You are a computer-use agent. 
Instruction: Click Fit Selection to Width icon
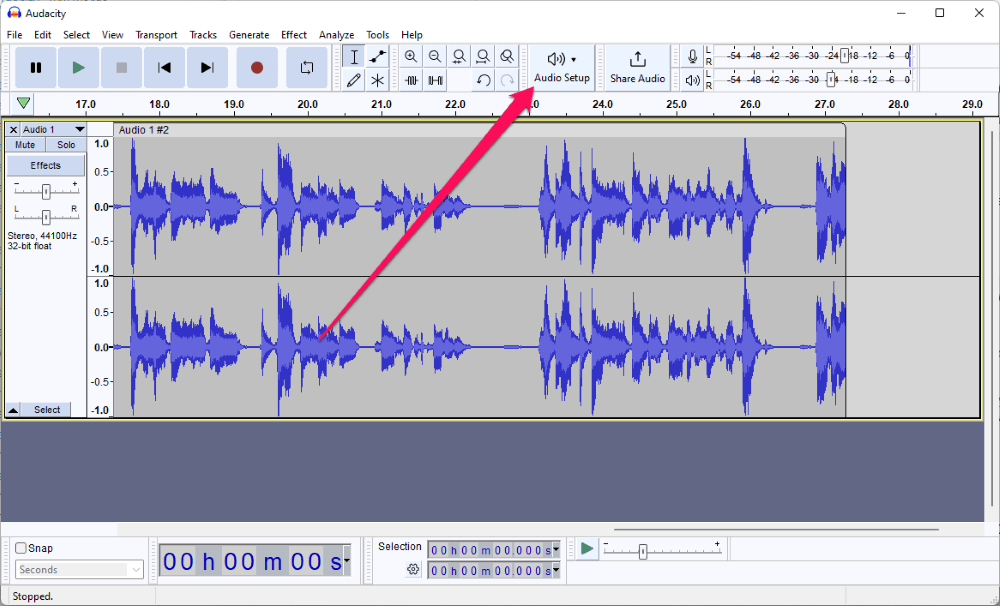459,57
